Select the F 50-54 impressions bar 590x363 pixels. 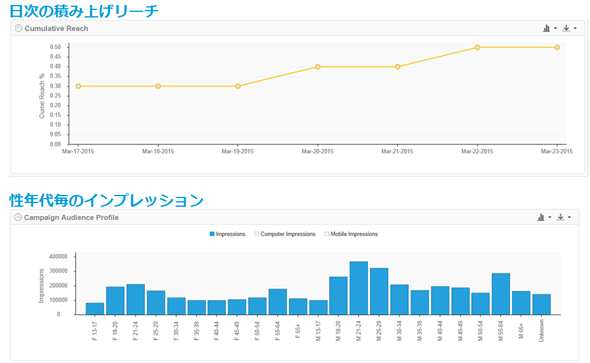pos(257,306)
